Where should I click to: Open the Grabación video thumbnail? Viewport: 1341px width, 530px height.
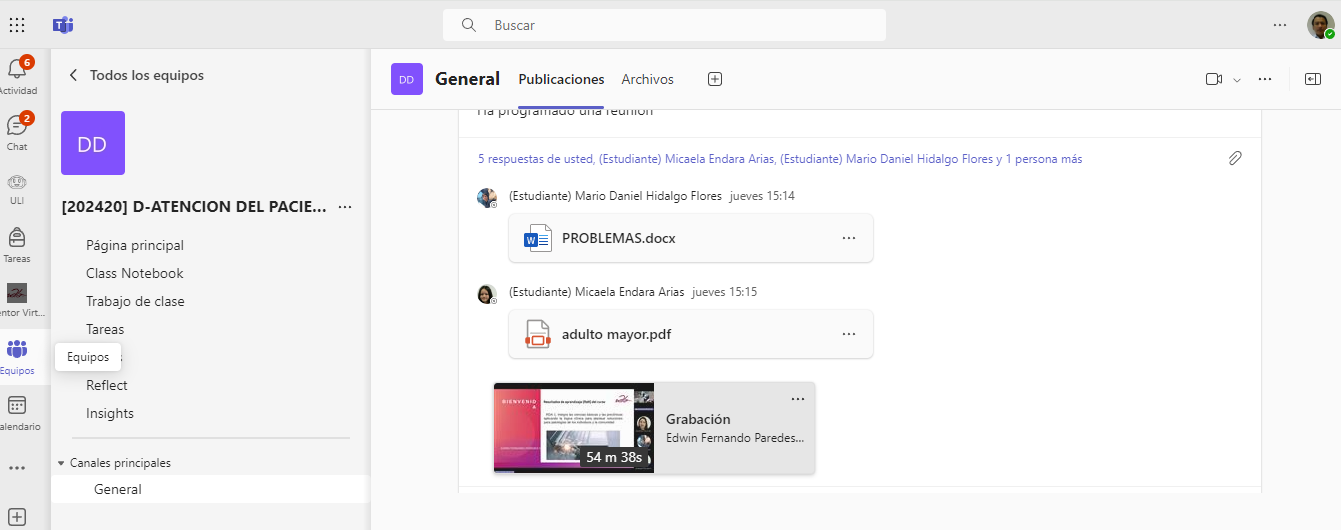573,427
